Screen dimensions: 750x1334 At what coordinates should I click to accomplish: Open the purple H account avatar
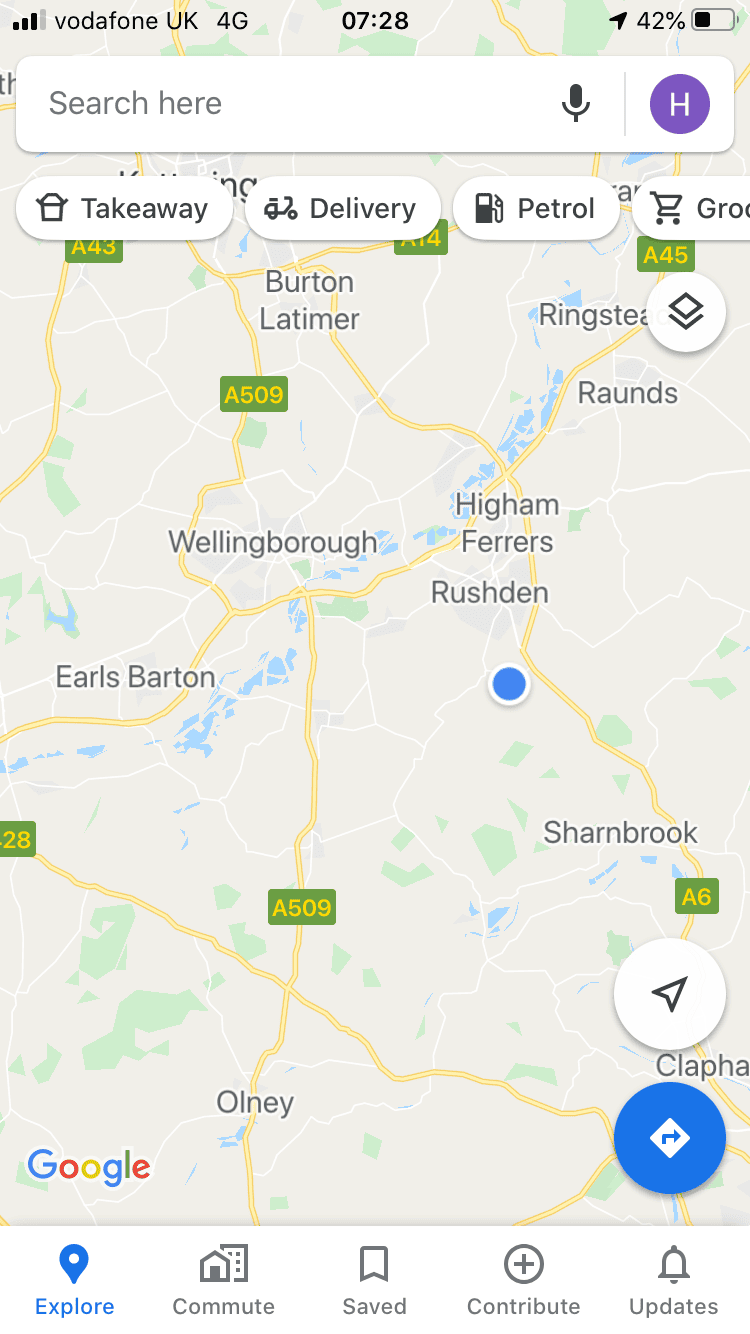click(680, 103)
